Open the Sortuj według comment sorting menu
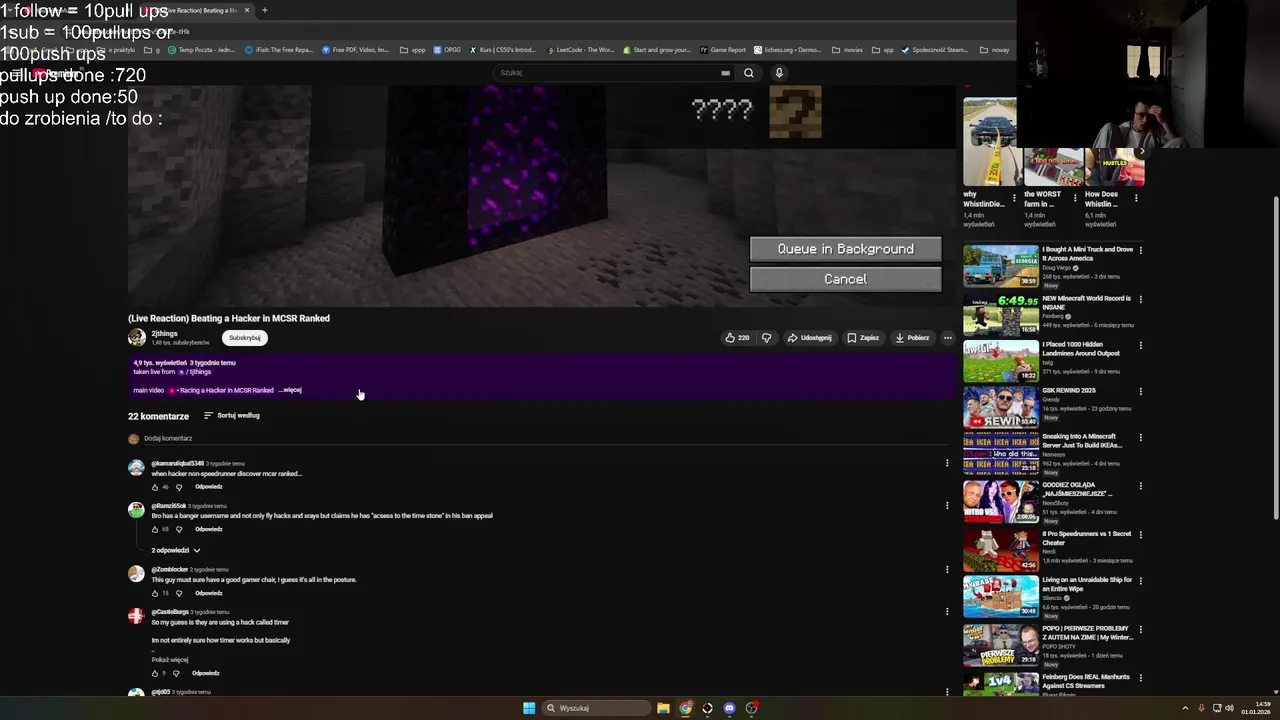 click(232, 415)
